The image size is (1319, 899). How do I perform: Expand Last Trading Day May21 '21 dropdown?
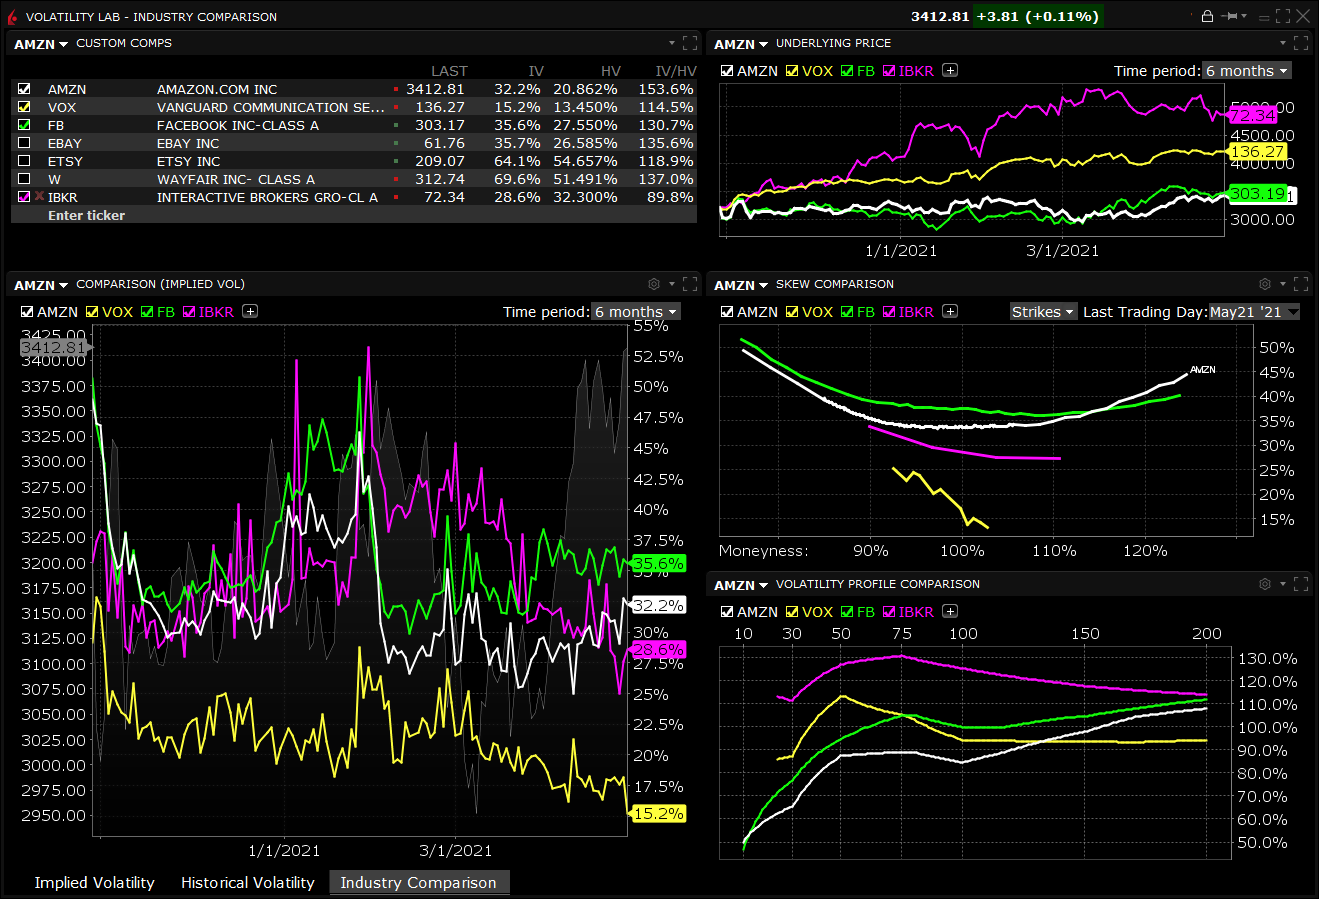(x=1254, y=312)
